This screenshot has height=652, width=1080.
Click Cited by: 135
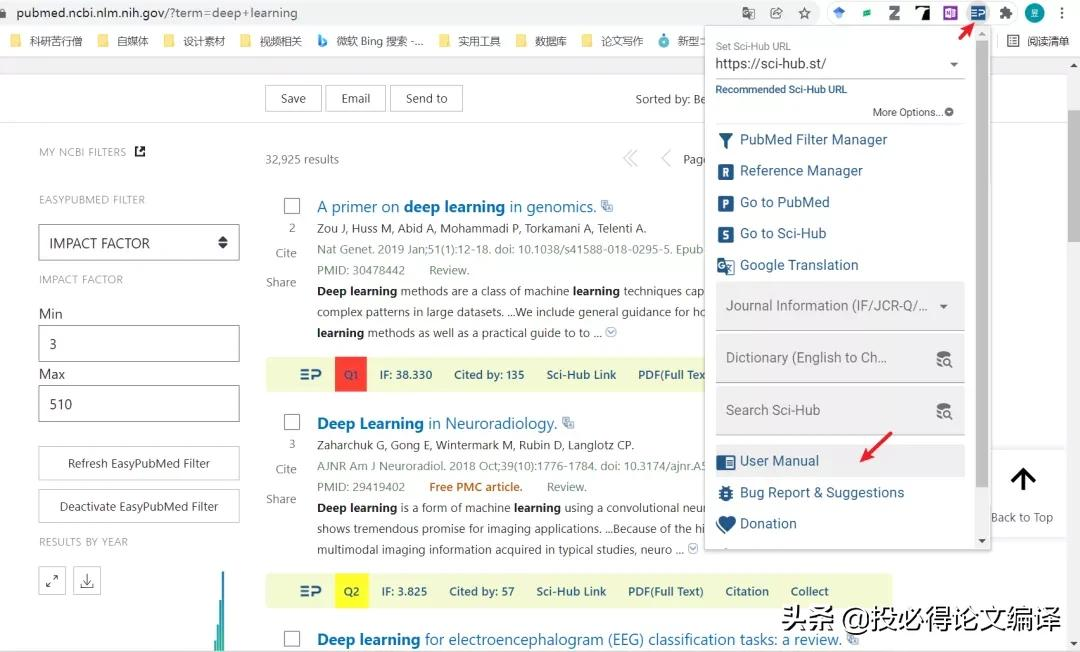coord(489,375)
